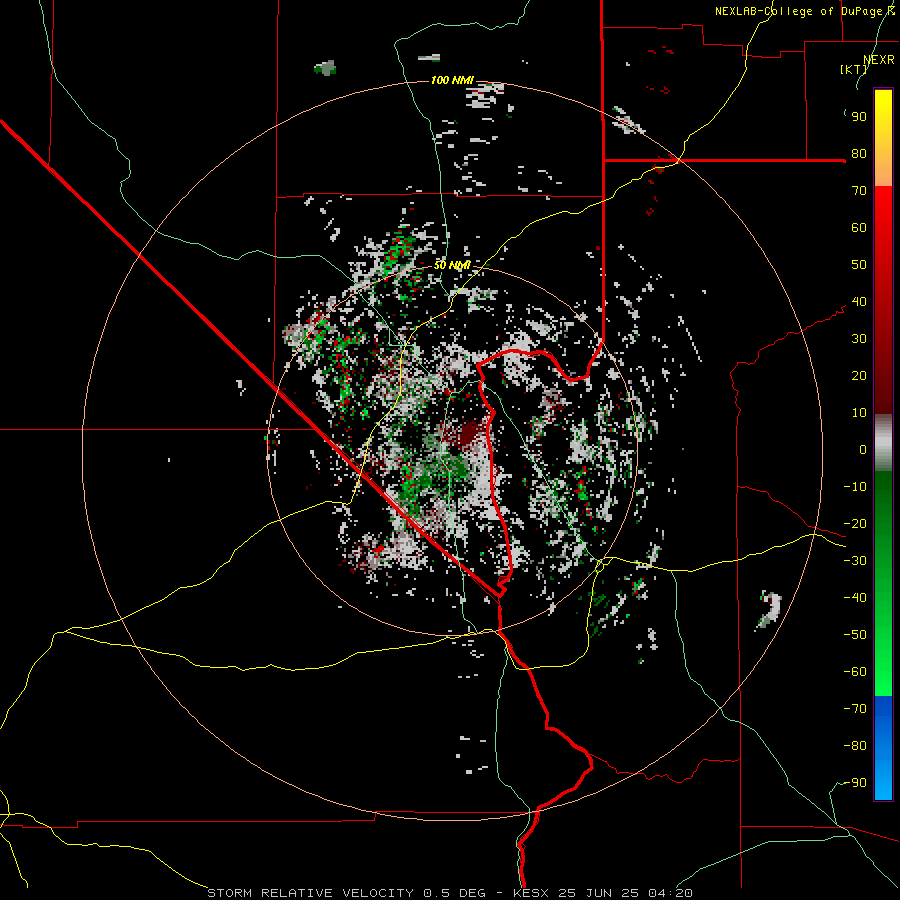Click the positive 50 knot scale value
Viewport: 900px width, 900px height.
click(x=859, y=265)
